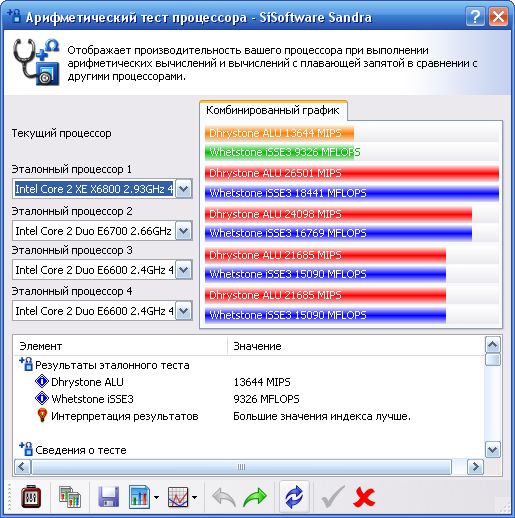Image resolution: width=515 pixels, height=518 pixels.
Task: Go back with the grey arrow icon
Action: (x=224, y=497)
